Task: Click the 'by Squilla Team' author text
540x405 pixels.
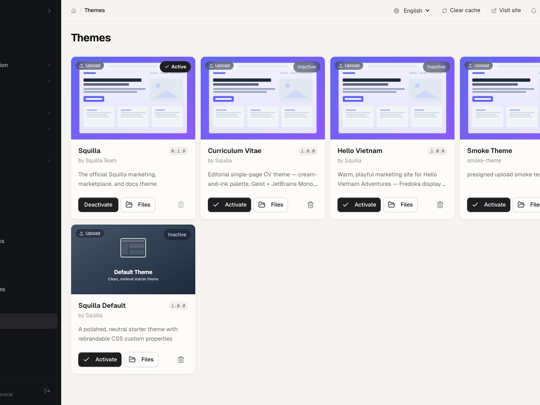Action: [x=97, y=160]
